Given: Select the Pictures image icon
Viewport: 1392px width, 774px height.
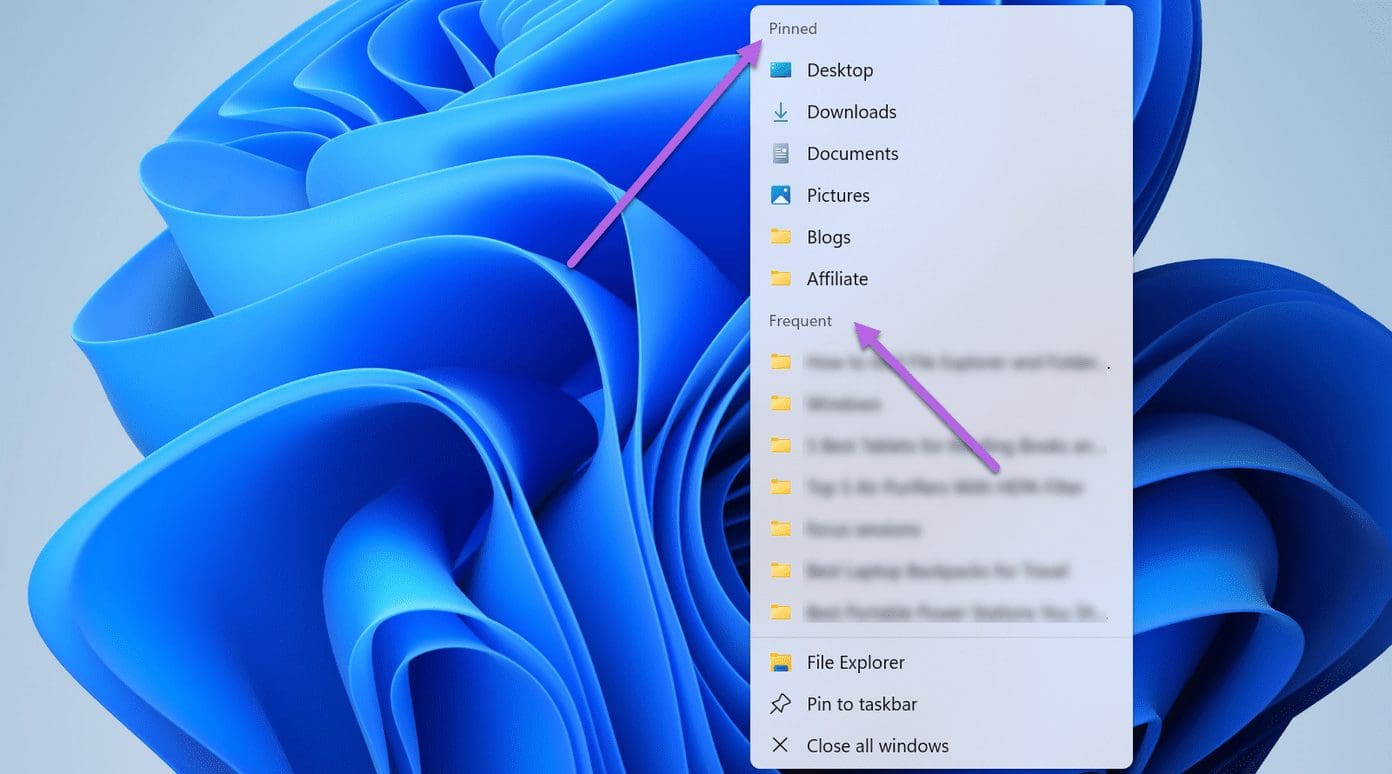Looking at the screenshot, I should pos(781,195).
